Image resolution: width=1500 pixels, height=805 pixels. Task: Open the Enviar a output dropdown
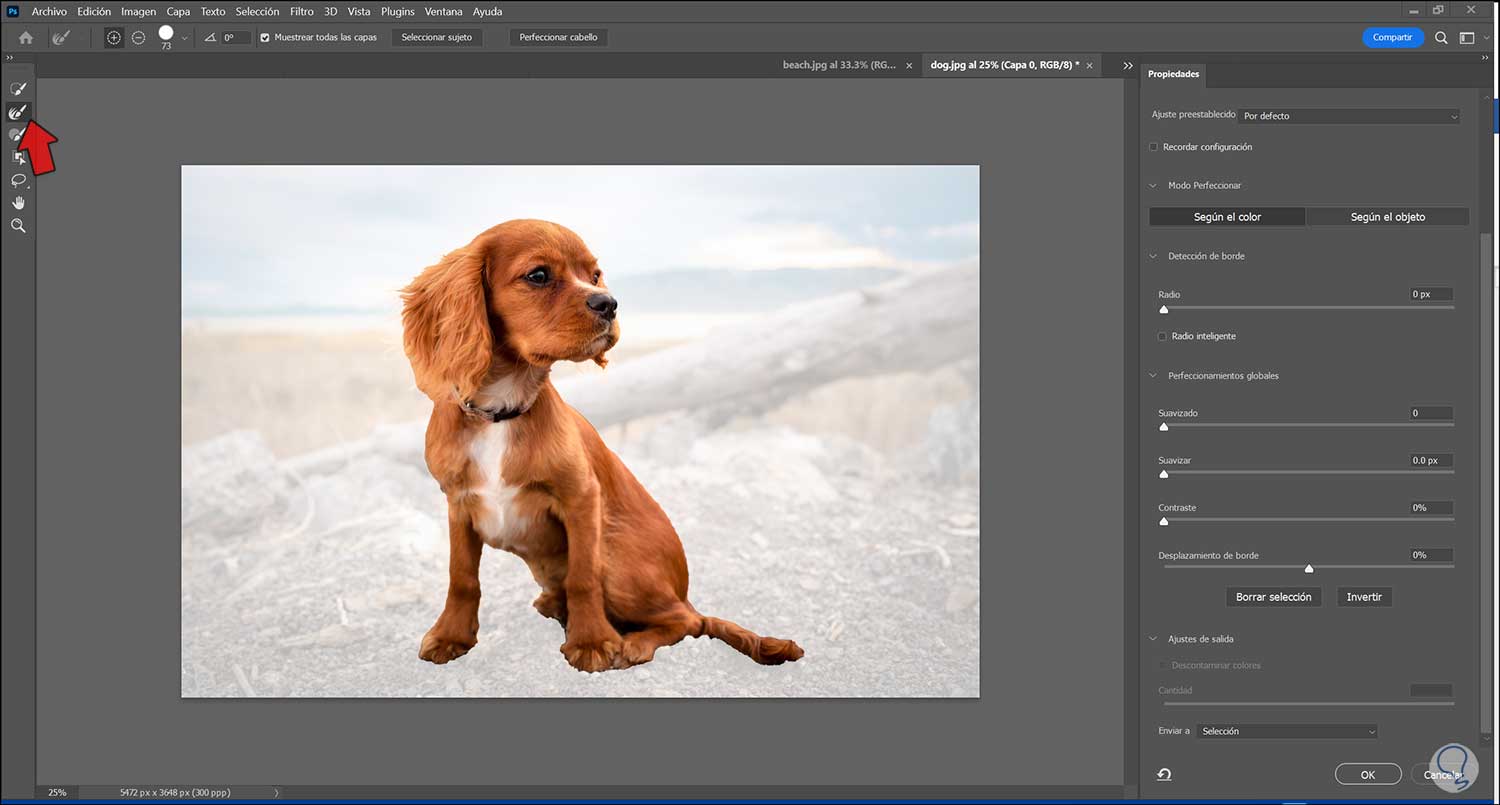1287,731
